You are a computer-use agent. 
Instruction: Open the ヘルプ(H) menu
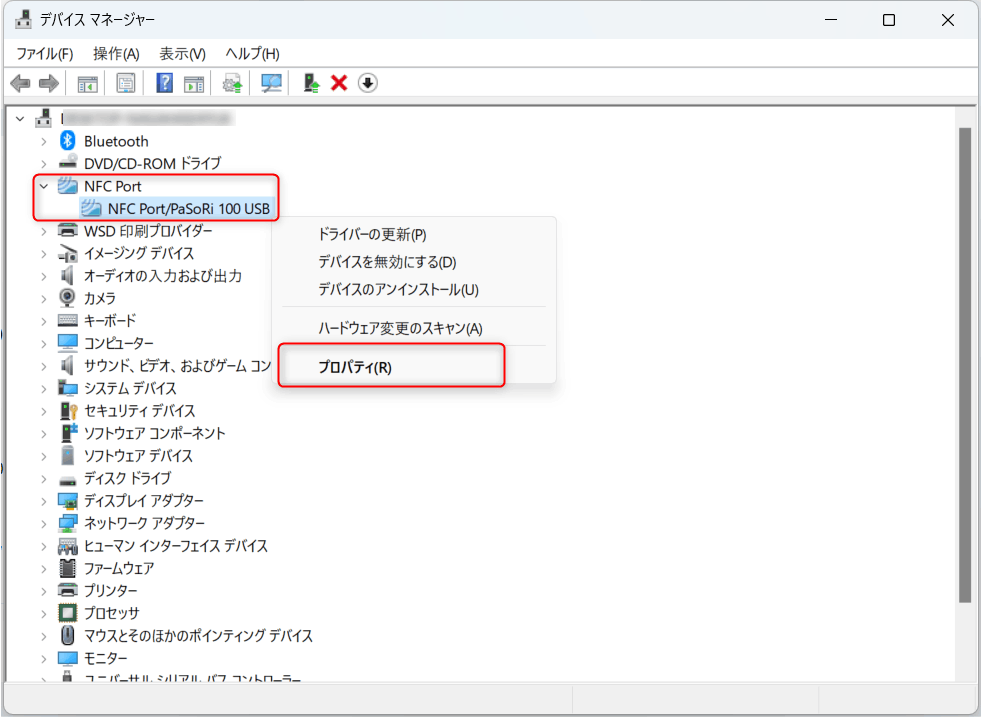tap(253, 54)
